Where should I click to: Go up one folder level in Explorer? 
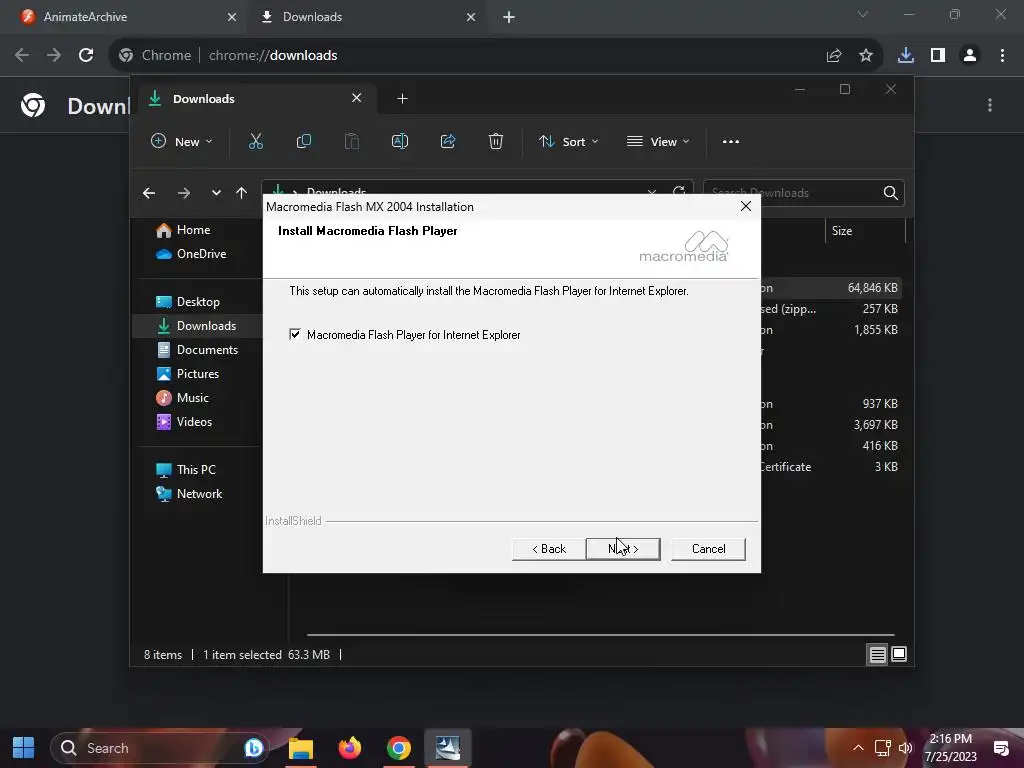[242, 193]
